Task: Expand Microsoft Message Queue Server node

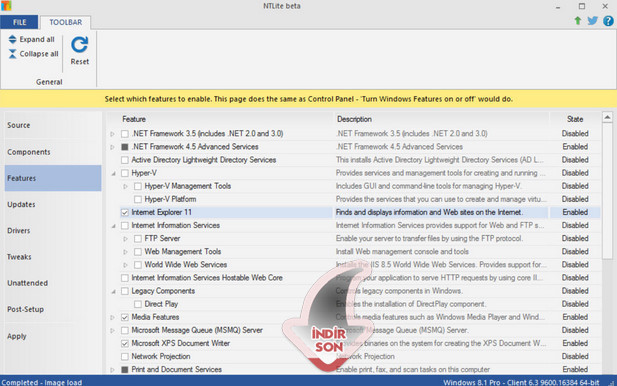Action: [113, 331]
